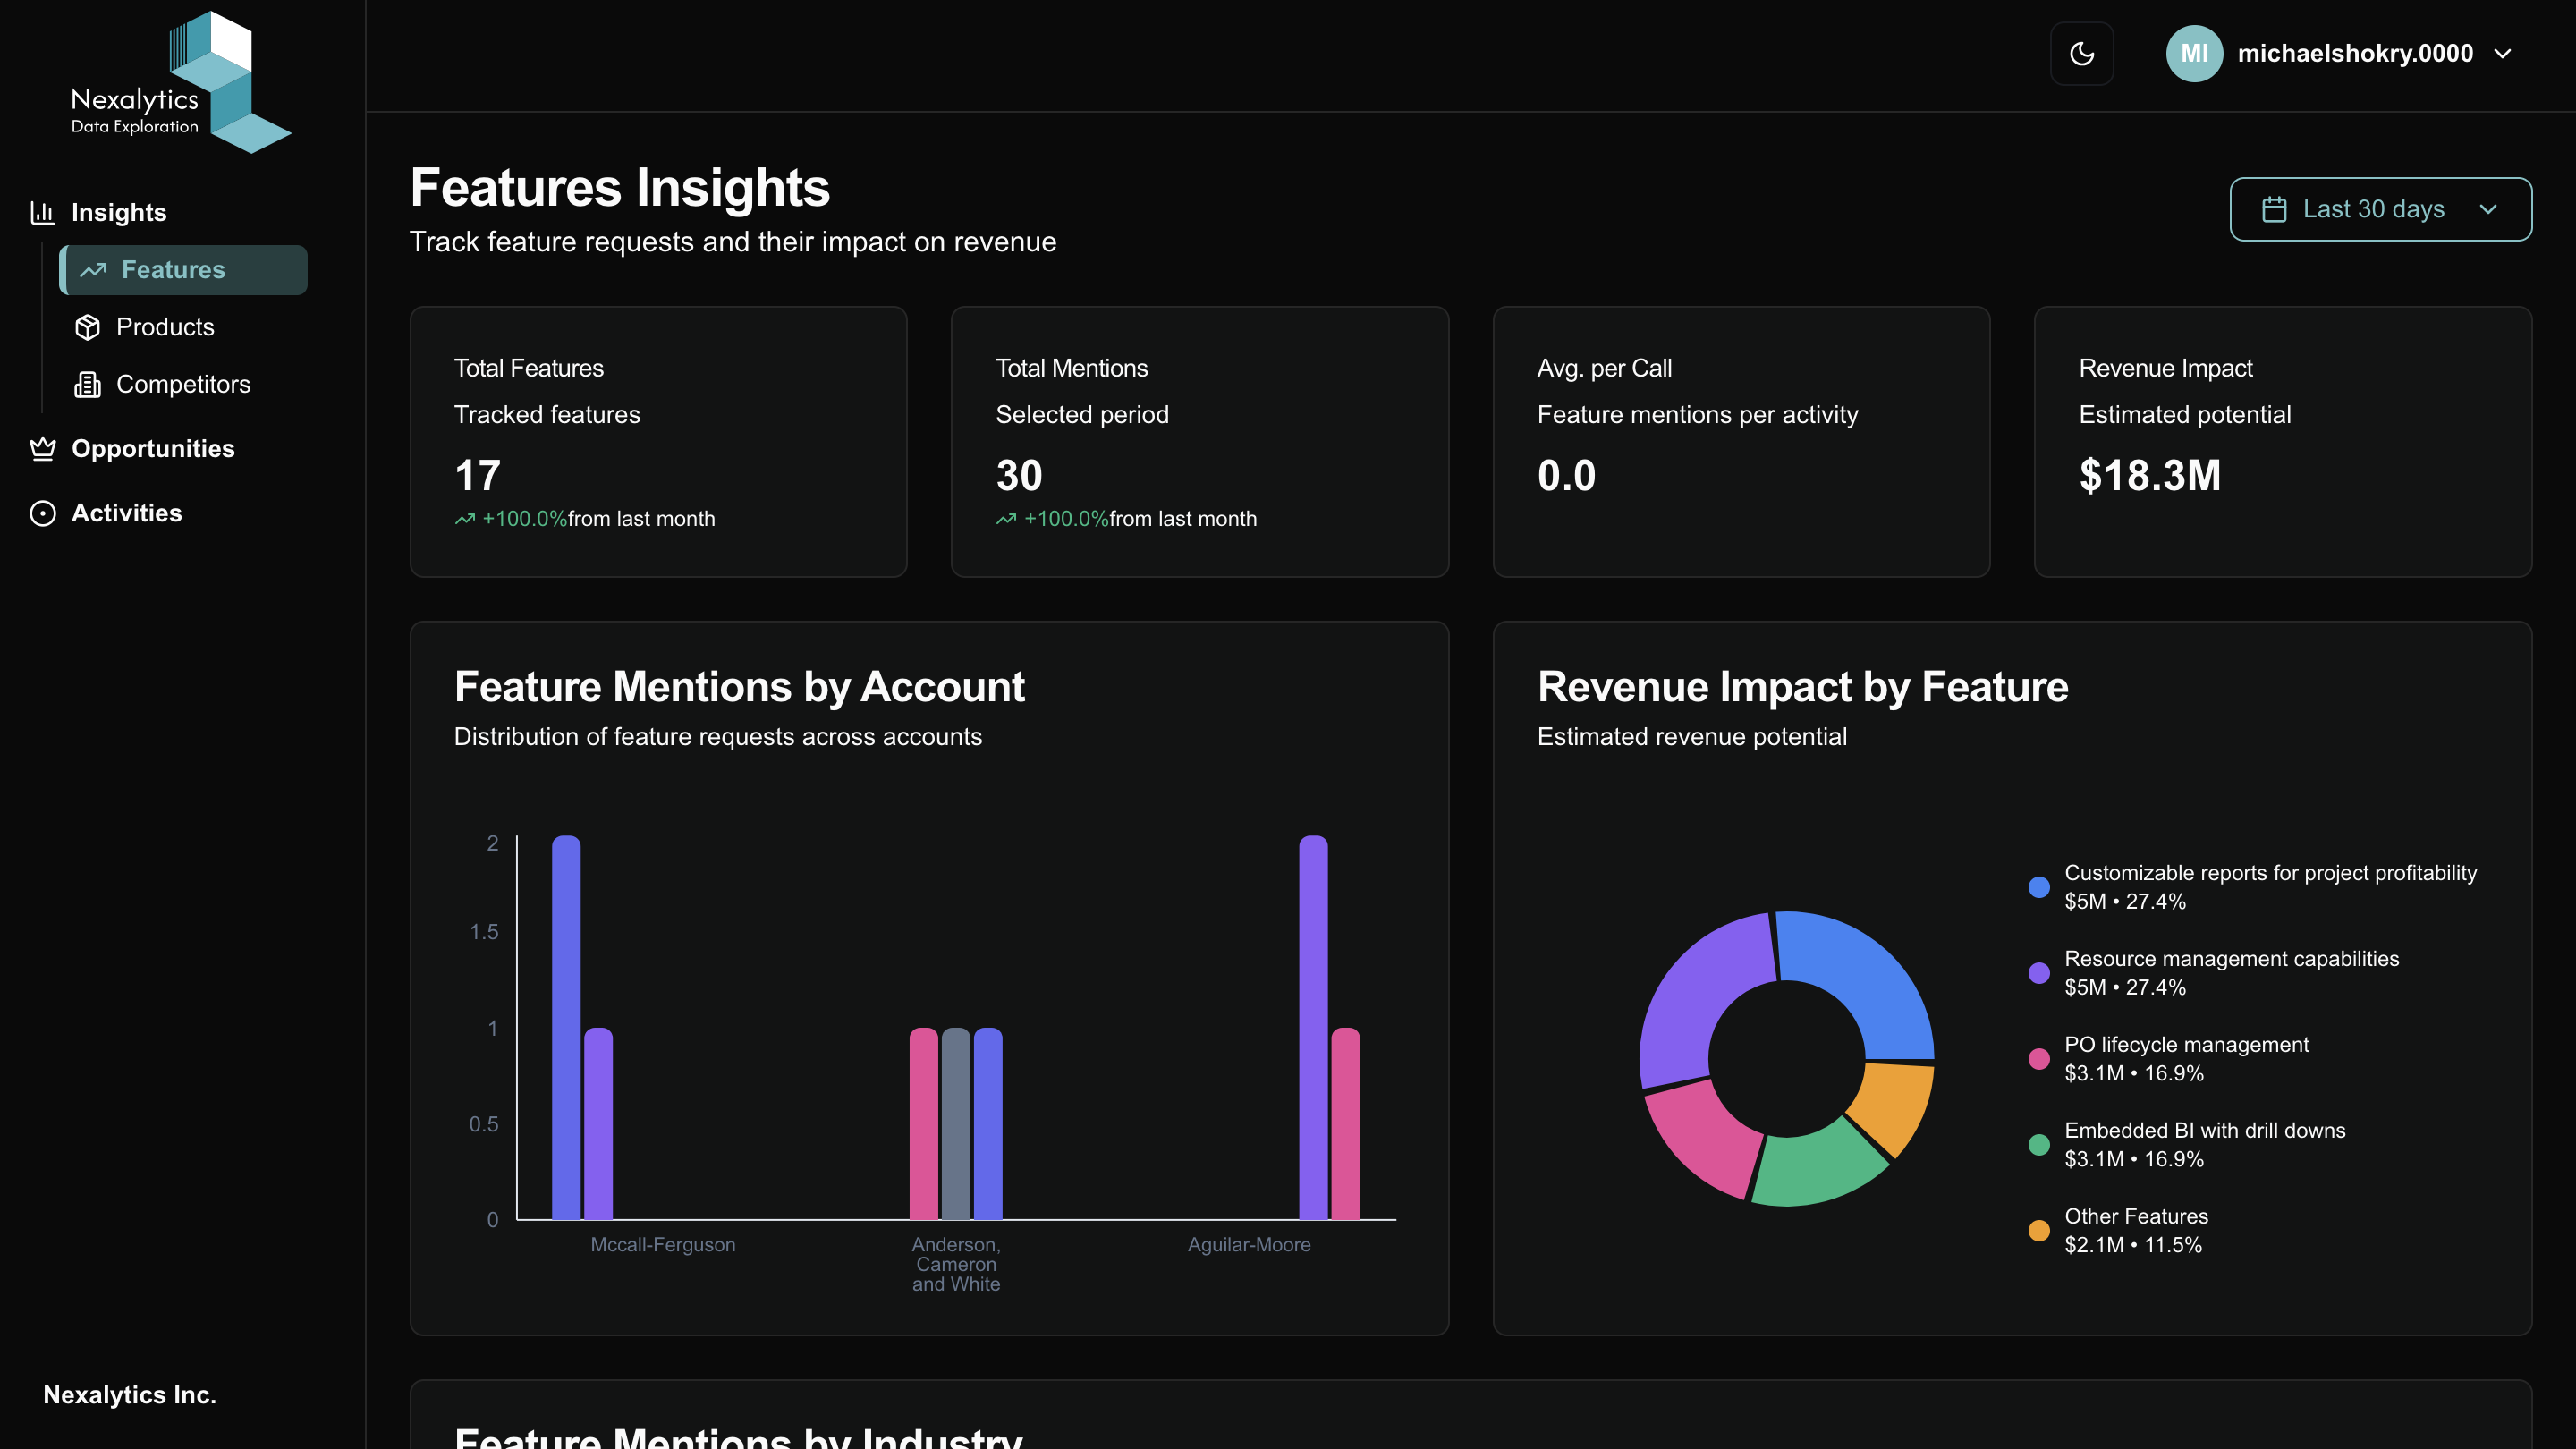Expand the user account menu chevron
The image size is (2576, 1449).
click(x=2502, y=53)
